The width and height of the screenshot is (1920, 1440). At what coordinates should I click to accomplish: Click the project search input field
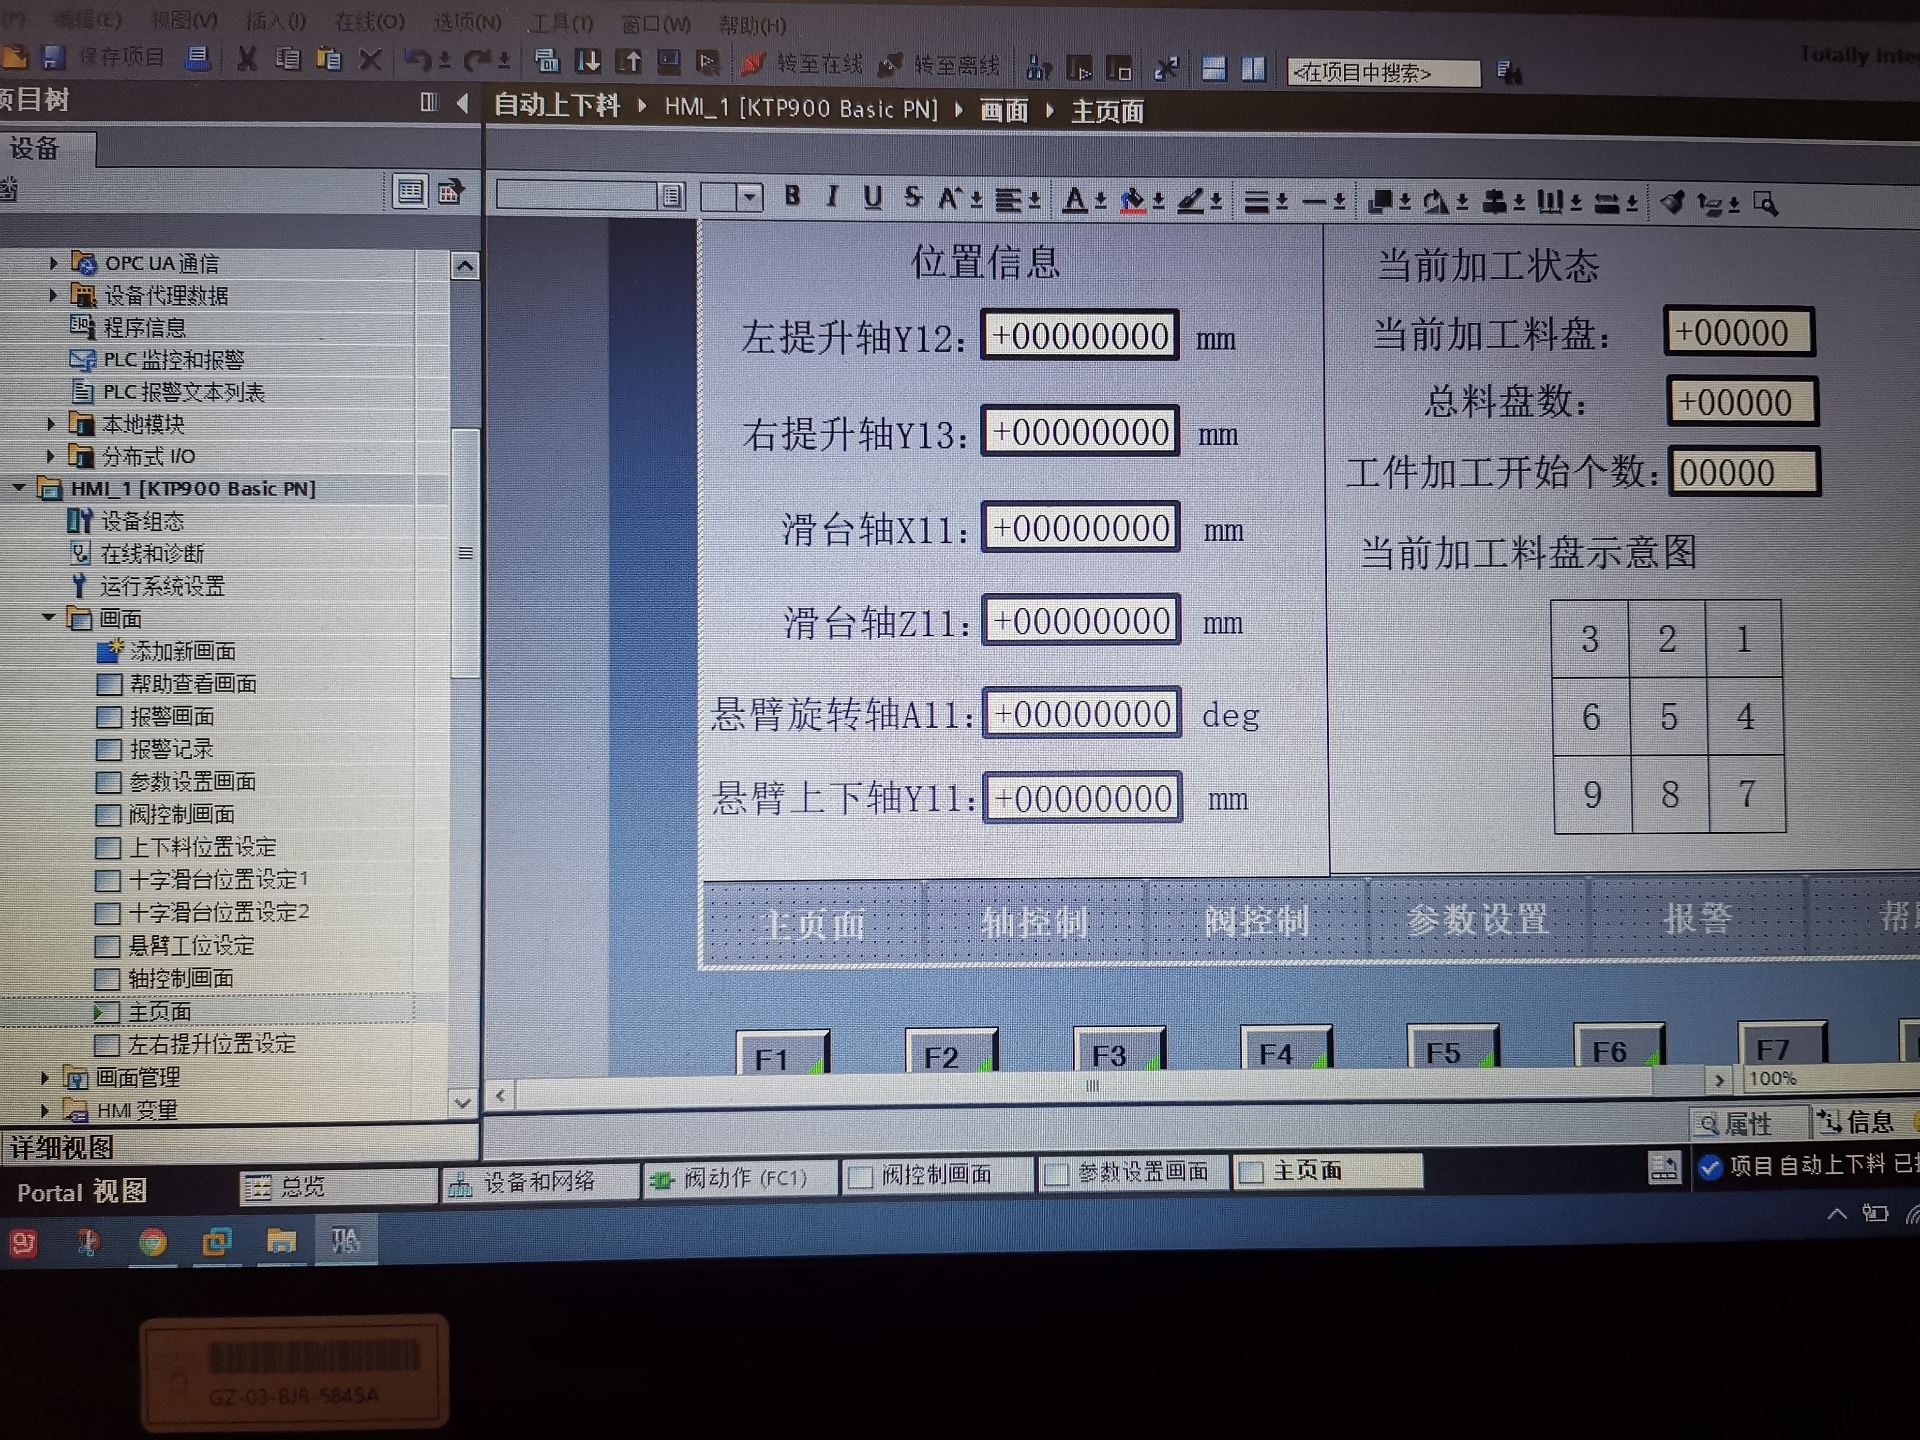[1382, 73]
